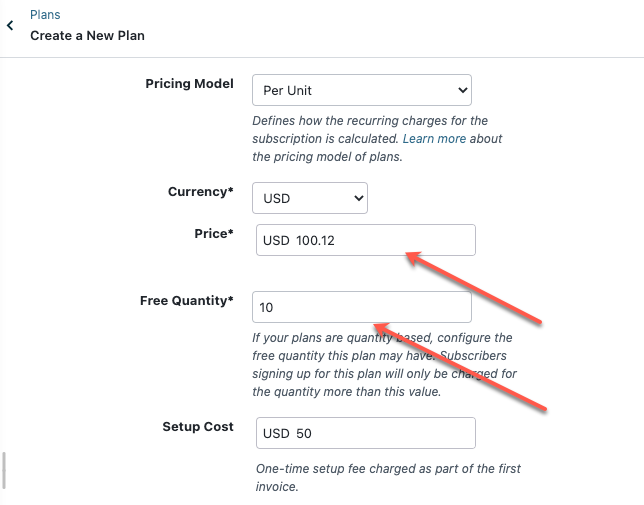Open the Plans breadcrumb link
This screenshot has height=505, width=644.
(x=45, y=15)
